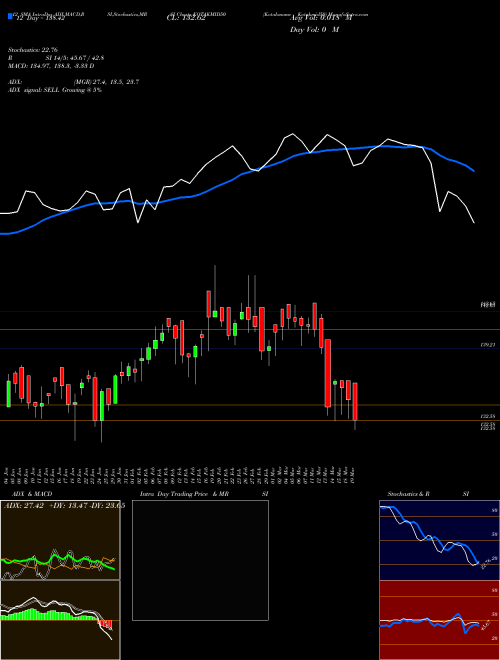This screenshot has width=500, height=660.
Task: Click the 139.21 price level label
Action: 488,345
